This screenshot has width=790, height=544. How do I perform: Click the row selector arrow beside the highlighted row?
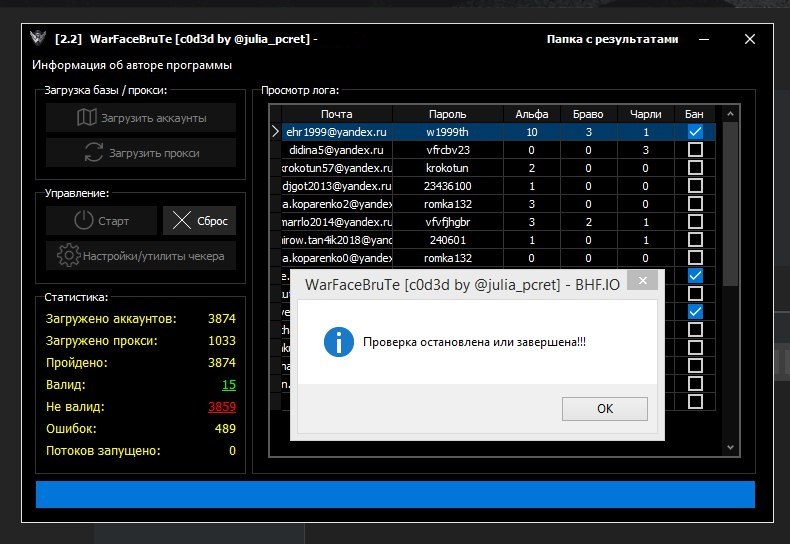(x=275, y=131)
